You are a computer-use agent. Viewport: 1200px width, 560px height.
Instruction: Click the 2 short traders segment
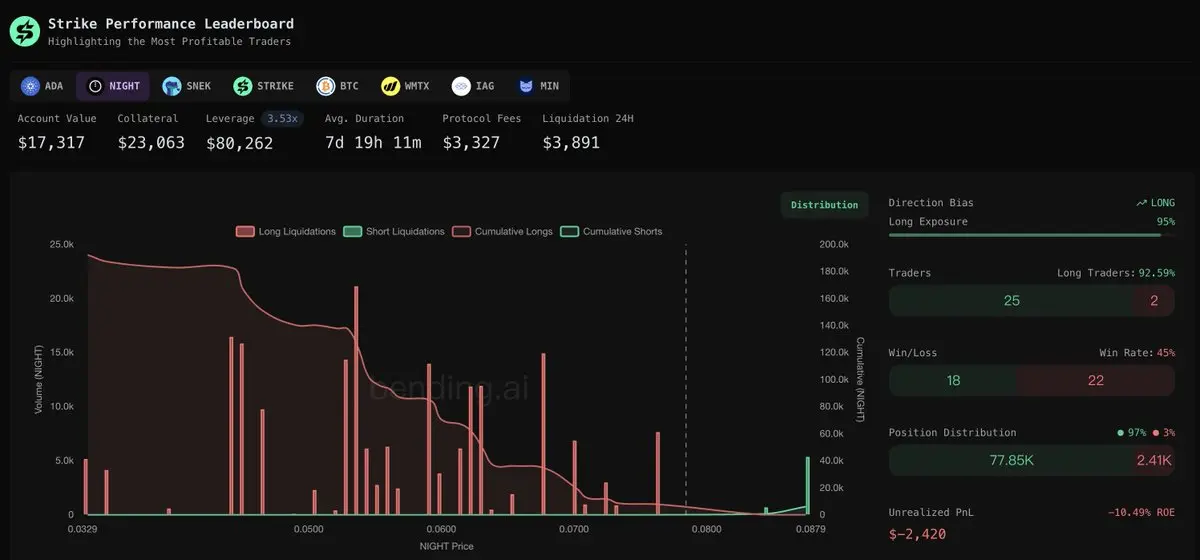(1155, 300)
